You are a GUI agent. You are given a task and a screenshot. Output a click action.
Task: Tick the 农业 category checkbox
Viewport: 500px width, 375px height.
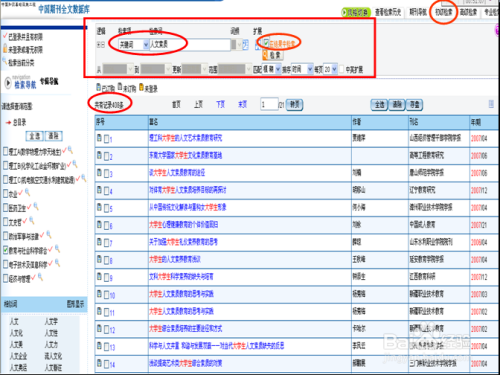click(5, 193)
